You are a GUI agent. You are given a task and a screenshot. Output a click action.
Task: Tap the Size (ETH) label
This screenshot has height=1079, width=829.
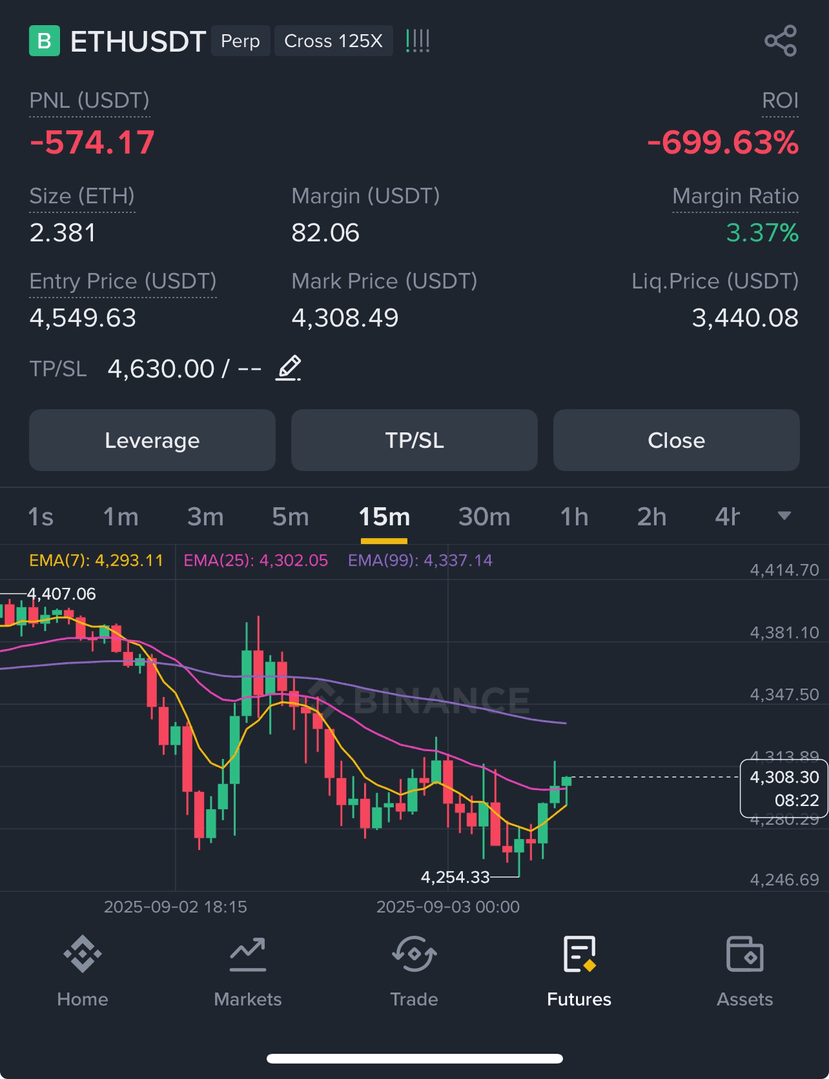tap(82, 196)
